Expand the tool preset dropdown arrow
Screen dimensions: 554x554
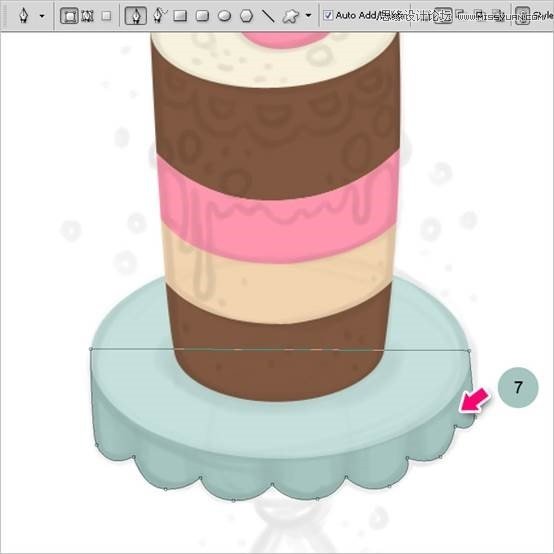pos(42,16)
